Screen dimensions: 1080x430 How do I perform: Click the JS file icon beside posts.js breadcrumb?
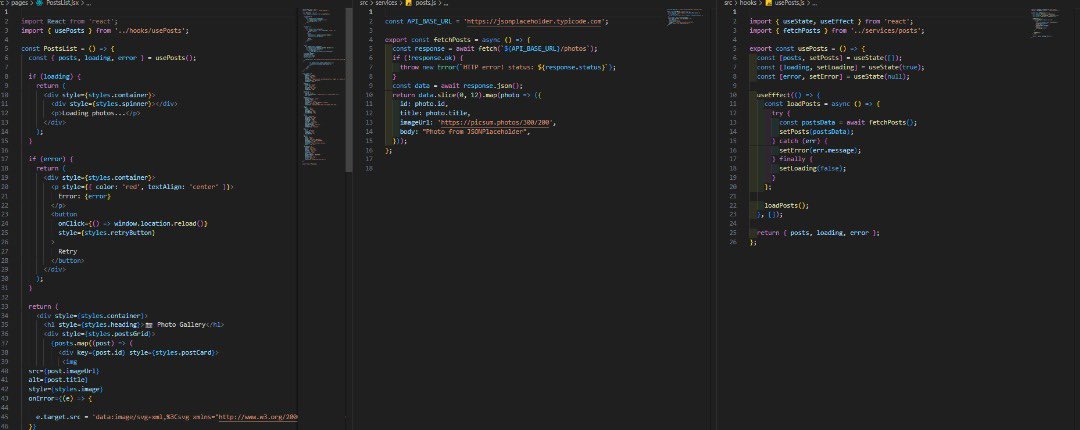click(408, 3)
